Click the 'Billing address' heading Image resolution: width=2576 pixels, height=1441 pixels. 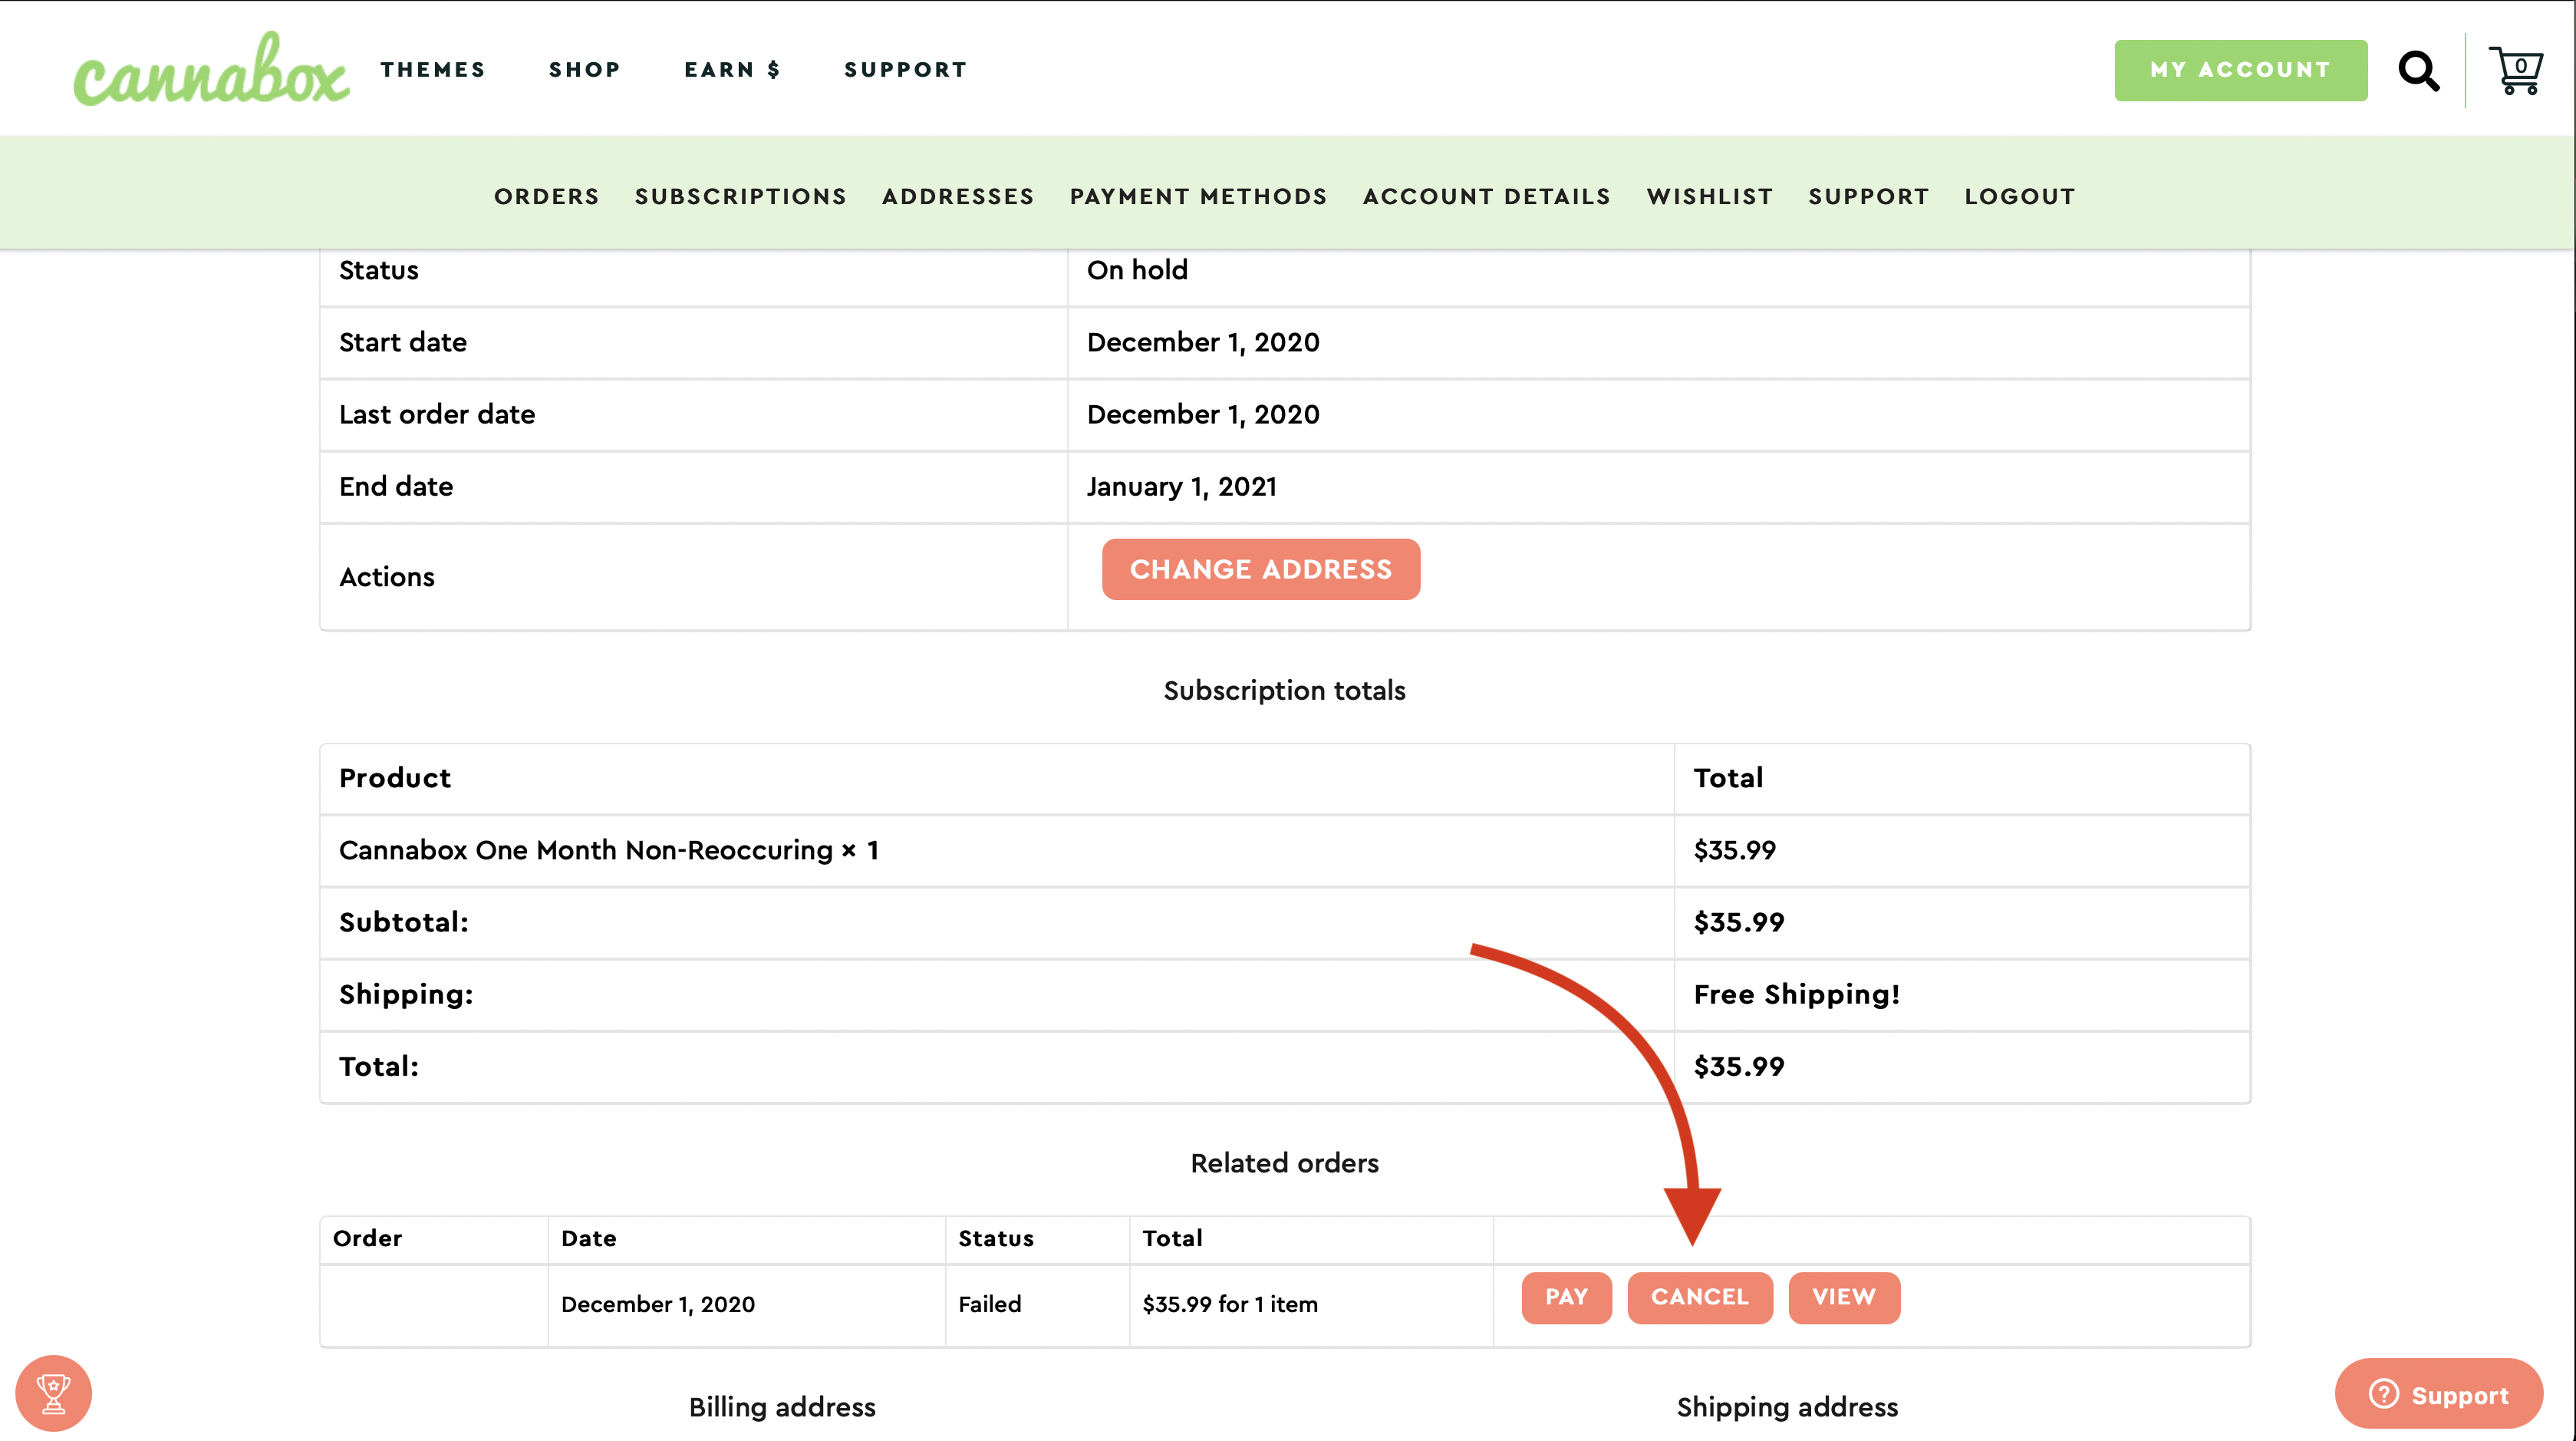click(x=782, y=1407)
